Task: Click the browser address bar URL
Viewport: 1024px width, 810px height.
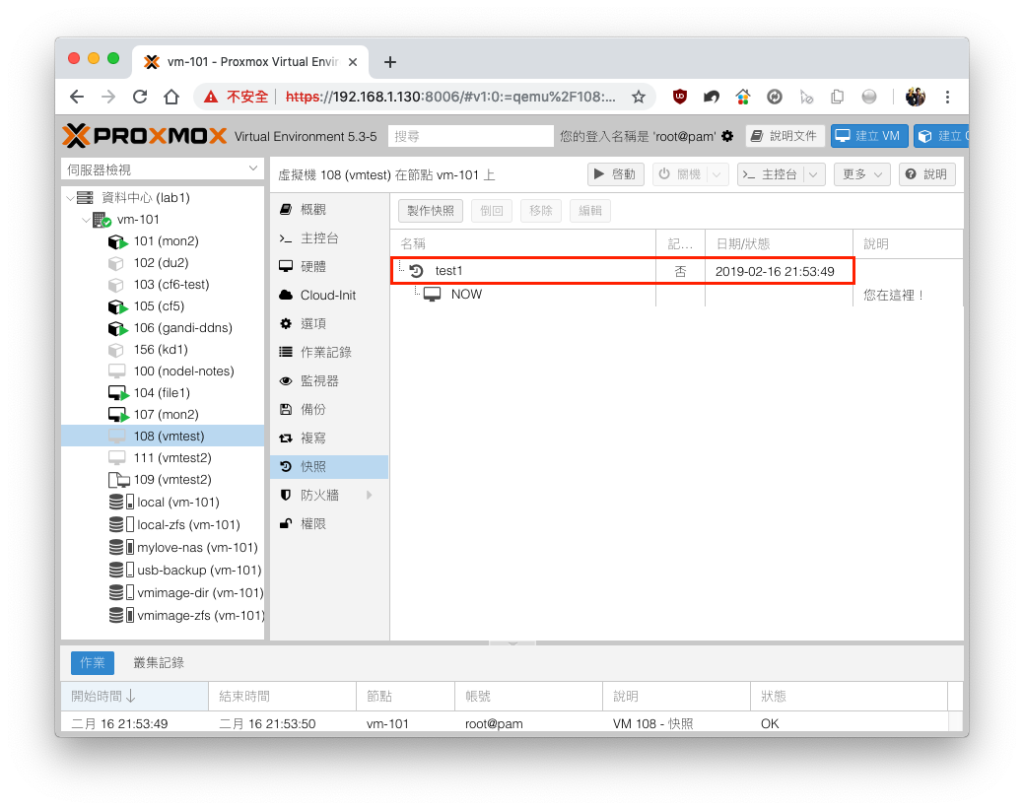Action: click(451, 97)
